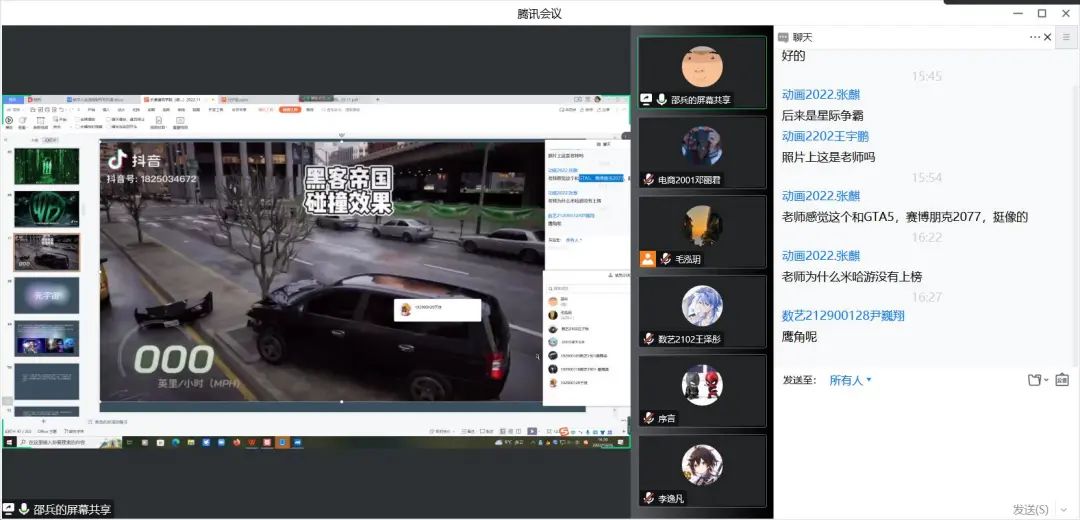Click the 黑客帝国 碰撞效果 title on slide
Image resolution: width=1080 pixels, height=520 pixels.
[x=349, y=191]
